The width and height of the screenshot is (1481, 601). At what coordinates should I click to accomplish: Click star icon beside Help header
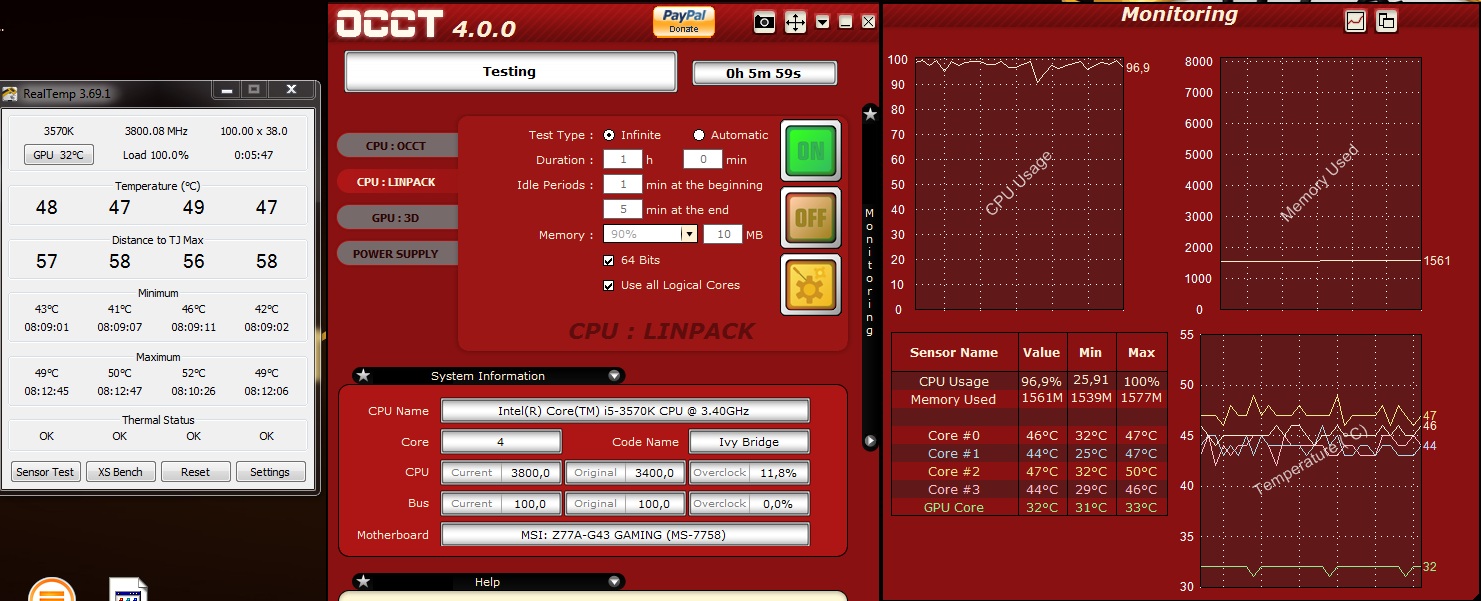[x=363, y=581]
